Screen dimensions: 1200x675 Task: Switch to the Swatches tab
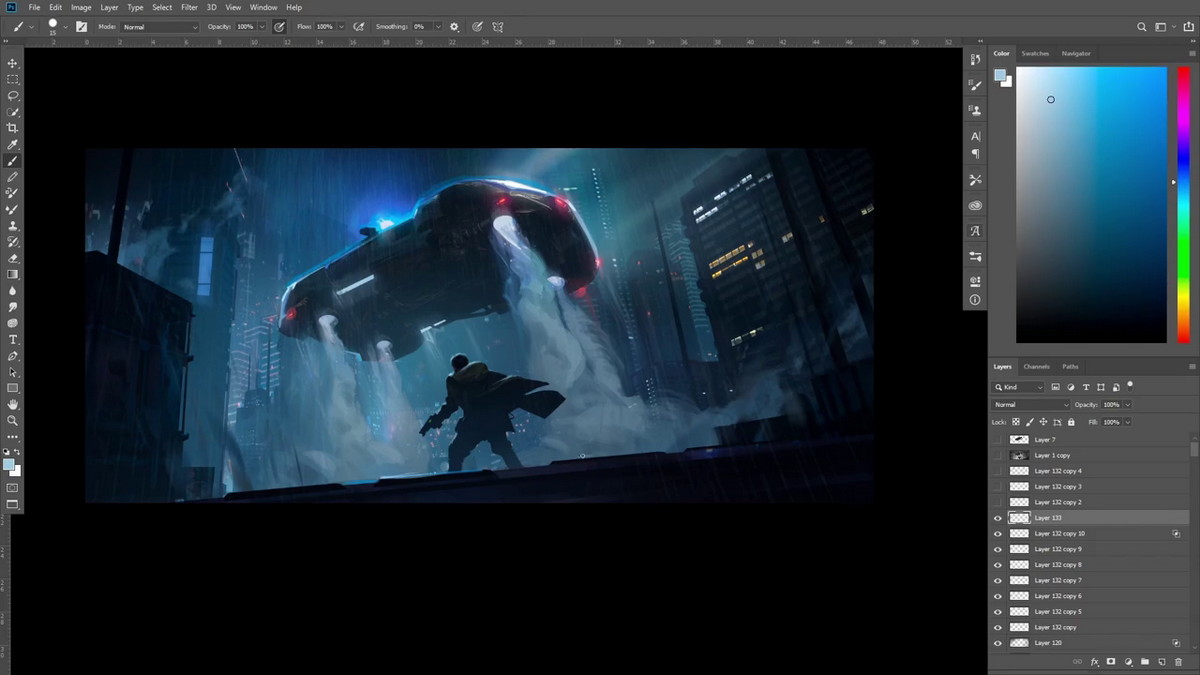pyautogui.click(x=1035, y=53)
